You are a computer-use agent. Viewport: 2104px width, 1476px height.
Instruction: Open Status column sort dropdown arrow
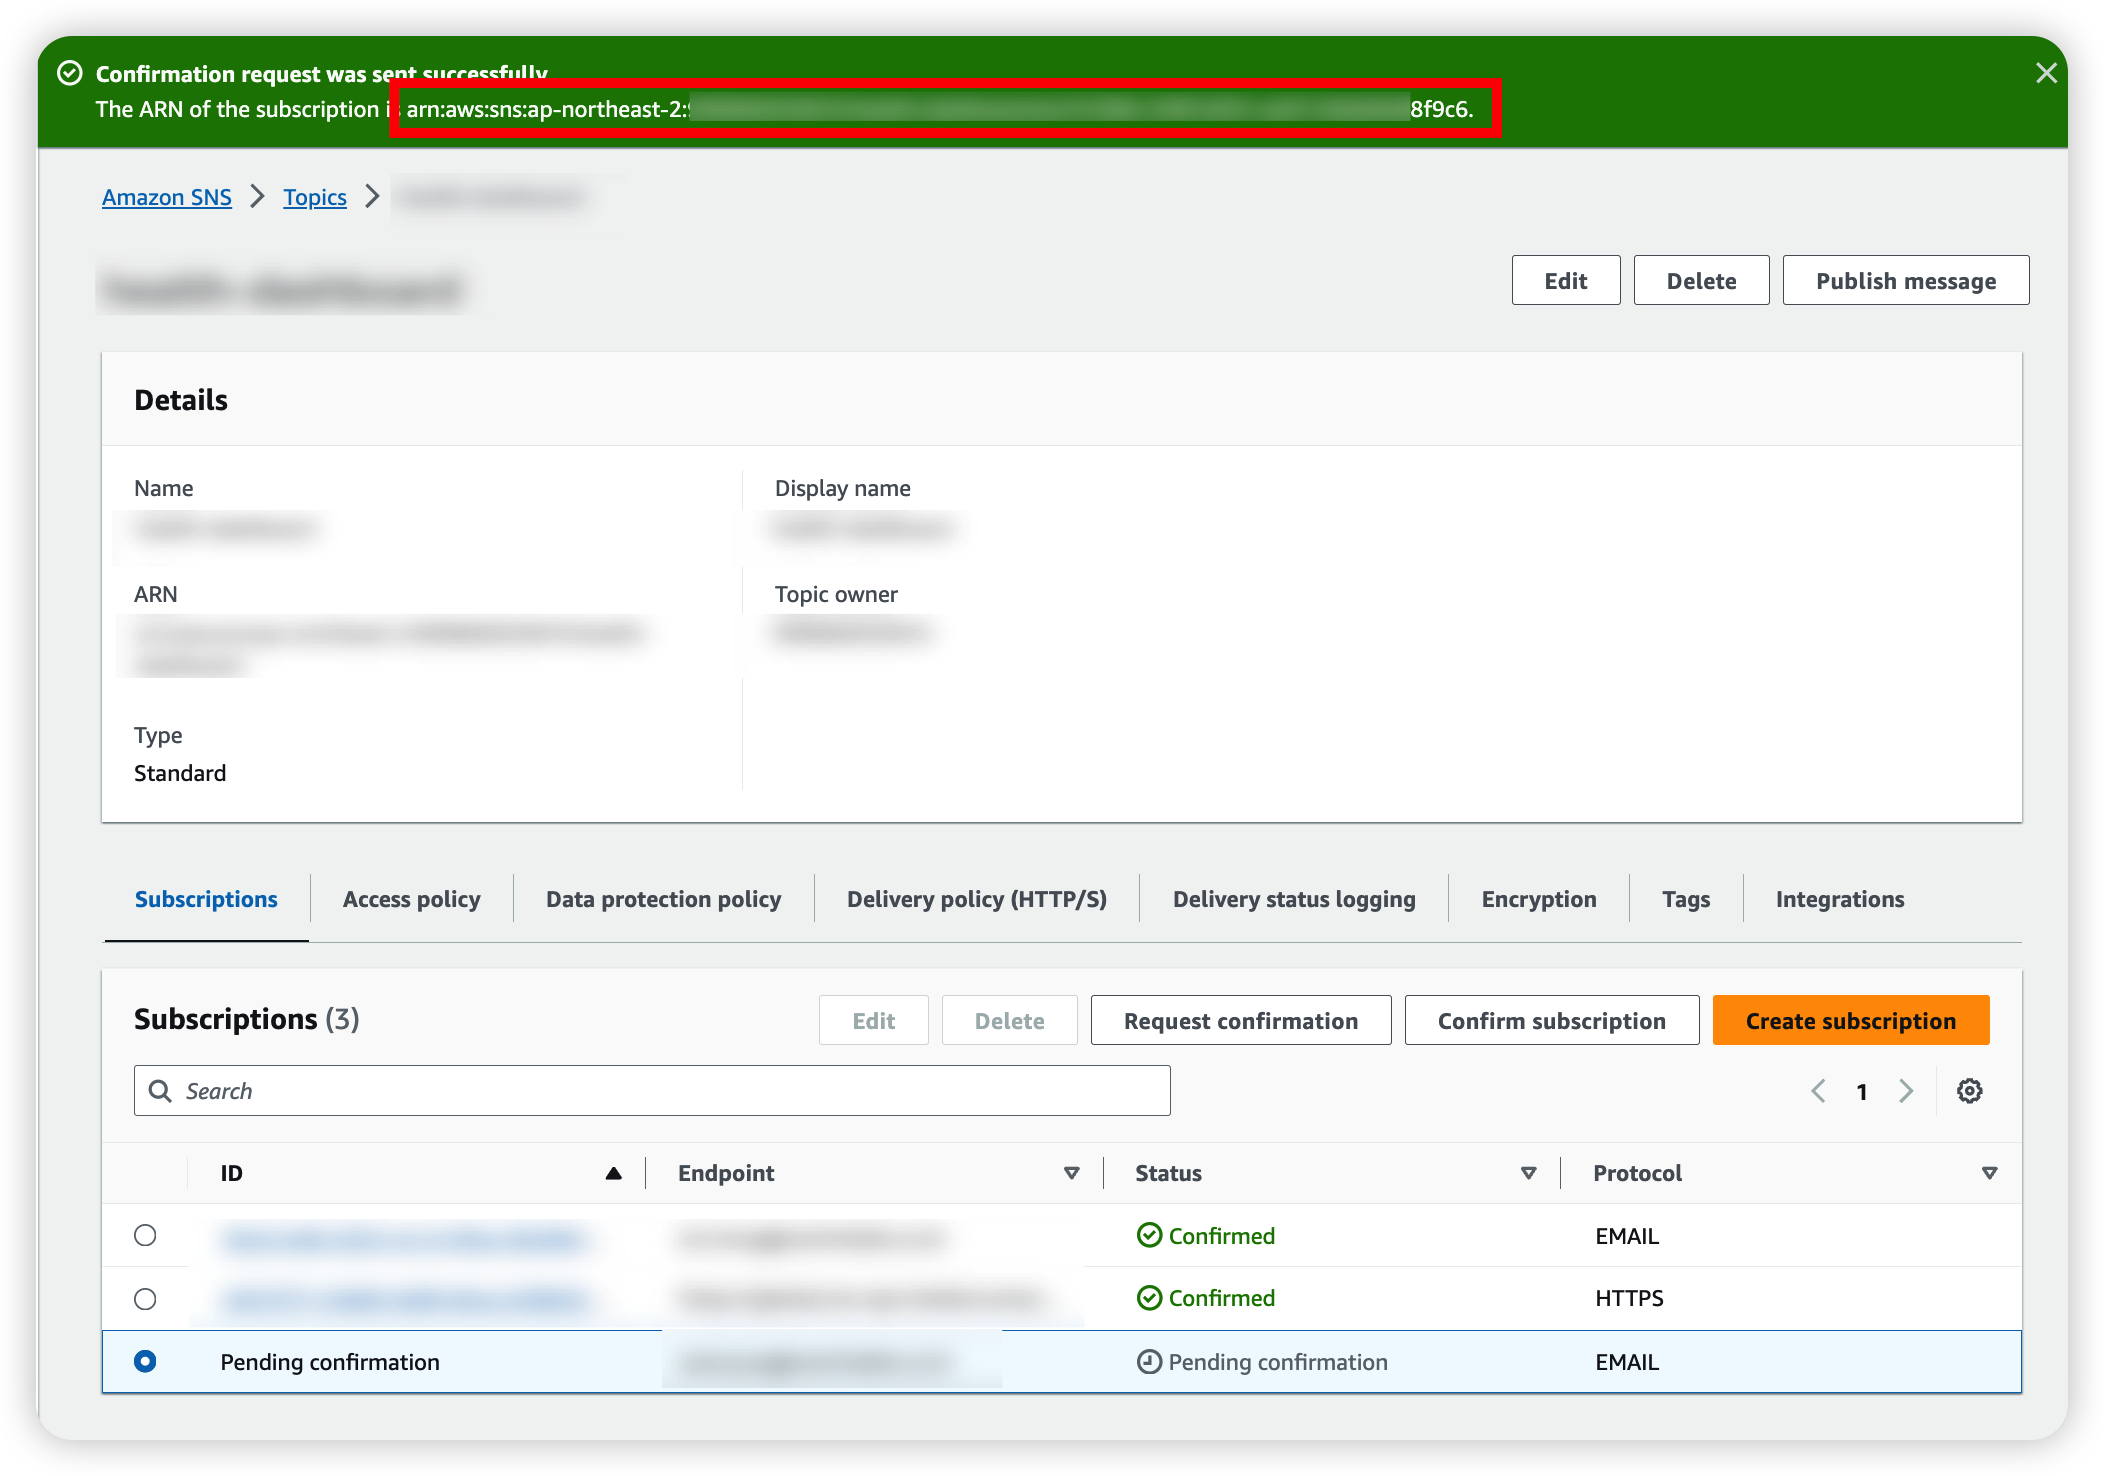pyautogui.click(x=1528, y=1173)
